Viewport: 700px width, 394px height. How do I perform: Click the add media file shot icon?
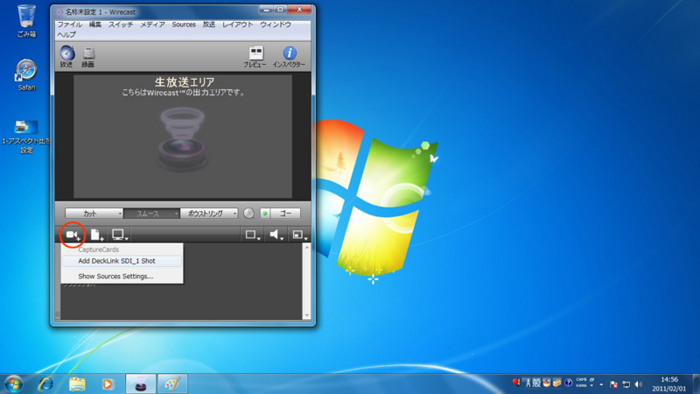97,235
